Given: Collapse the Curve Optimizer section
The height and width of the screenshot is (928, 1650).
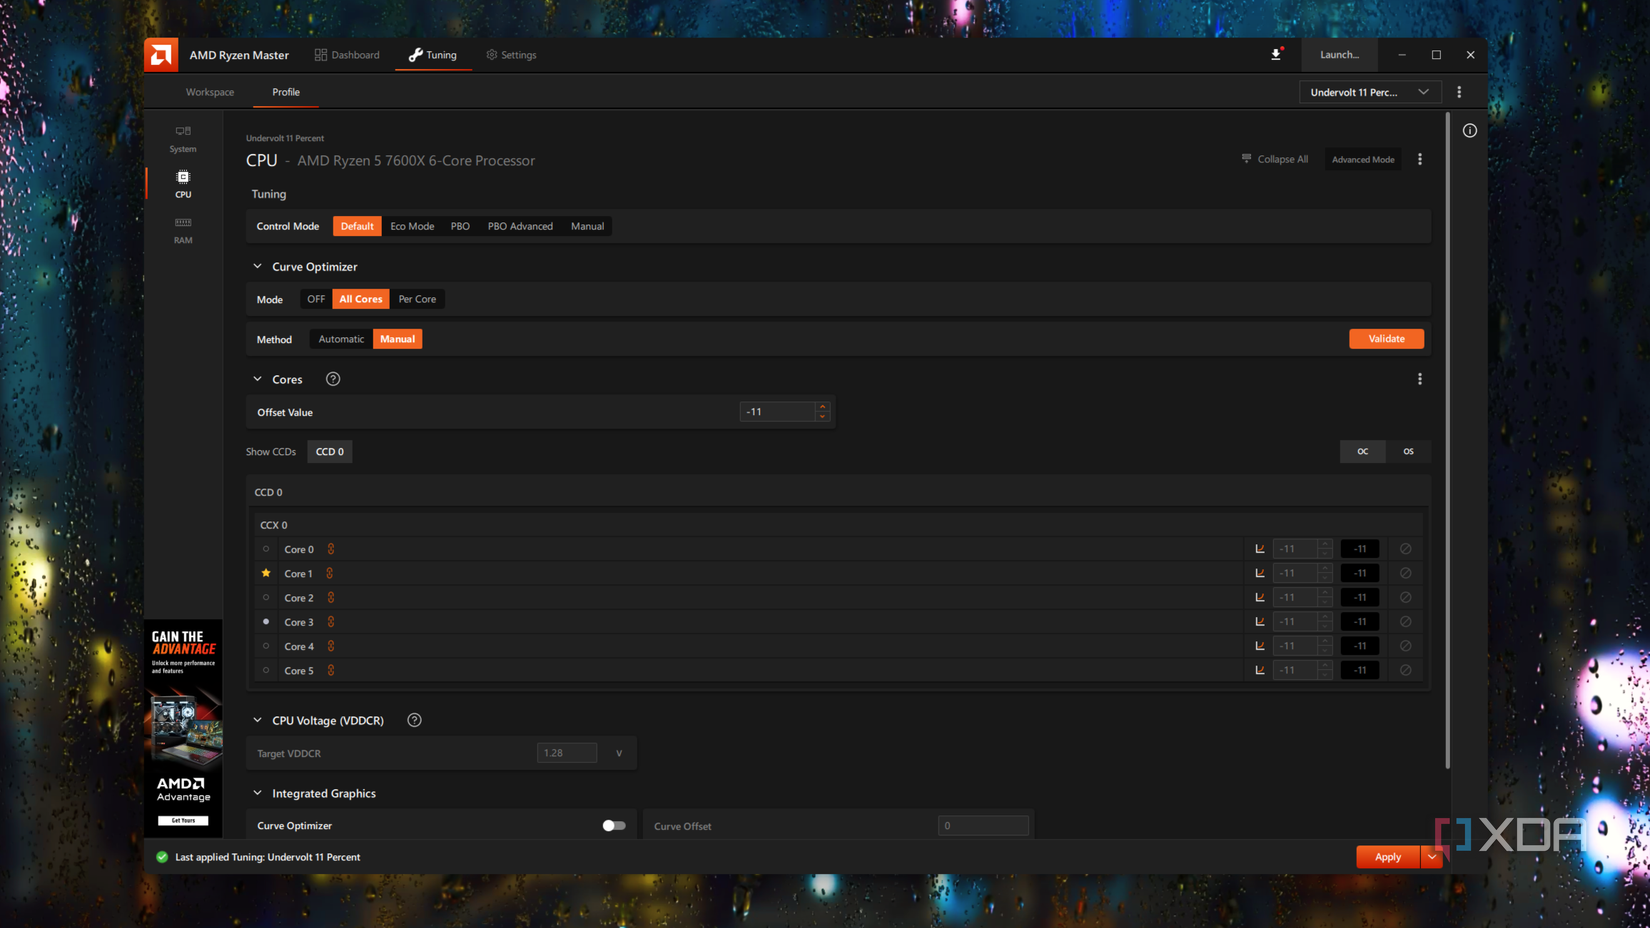Looking at the screenshot, I should coord(257,267).
